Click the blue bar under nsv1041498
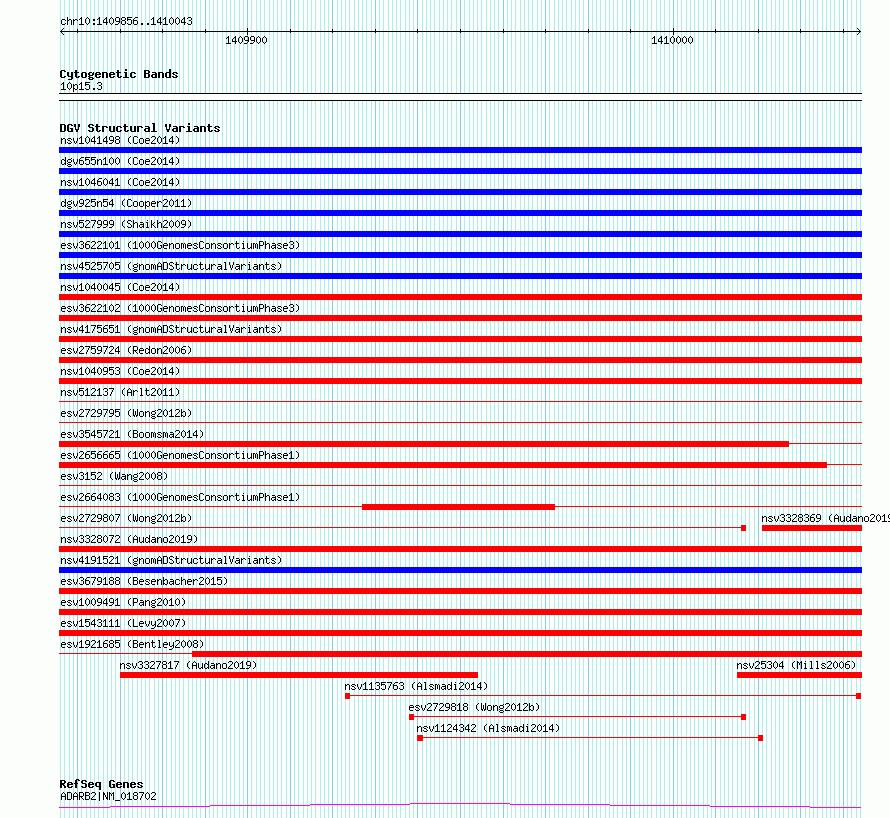The image size is (890, 818). pos(460,150)
